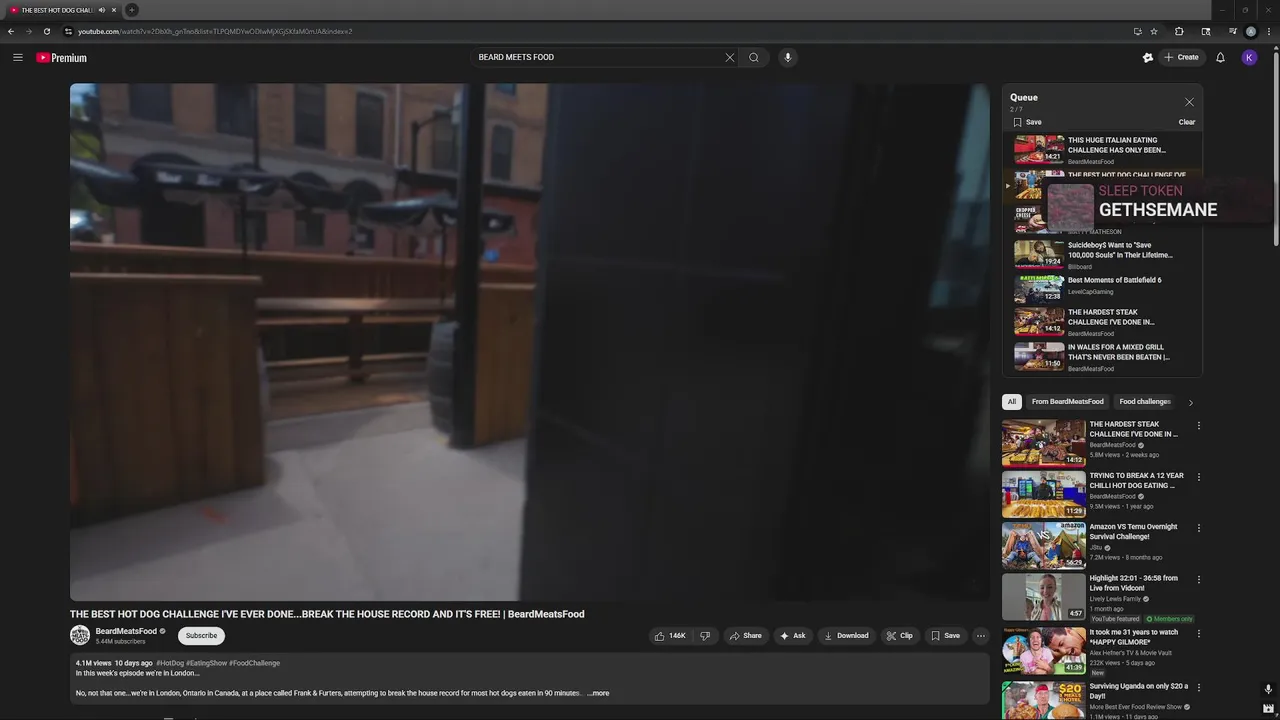Save the video to a playlist
The height and width of the screenshot is (720, 1280).
tap(945, 635)
